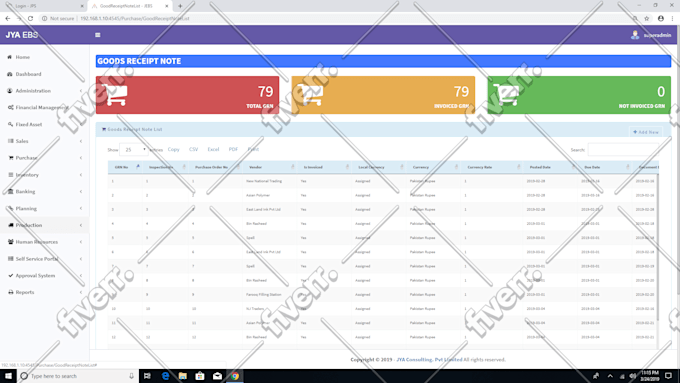Open Mail app from taskbar
The width and height of the screenshot is (680, 383).
pos(217,376)
